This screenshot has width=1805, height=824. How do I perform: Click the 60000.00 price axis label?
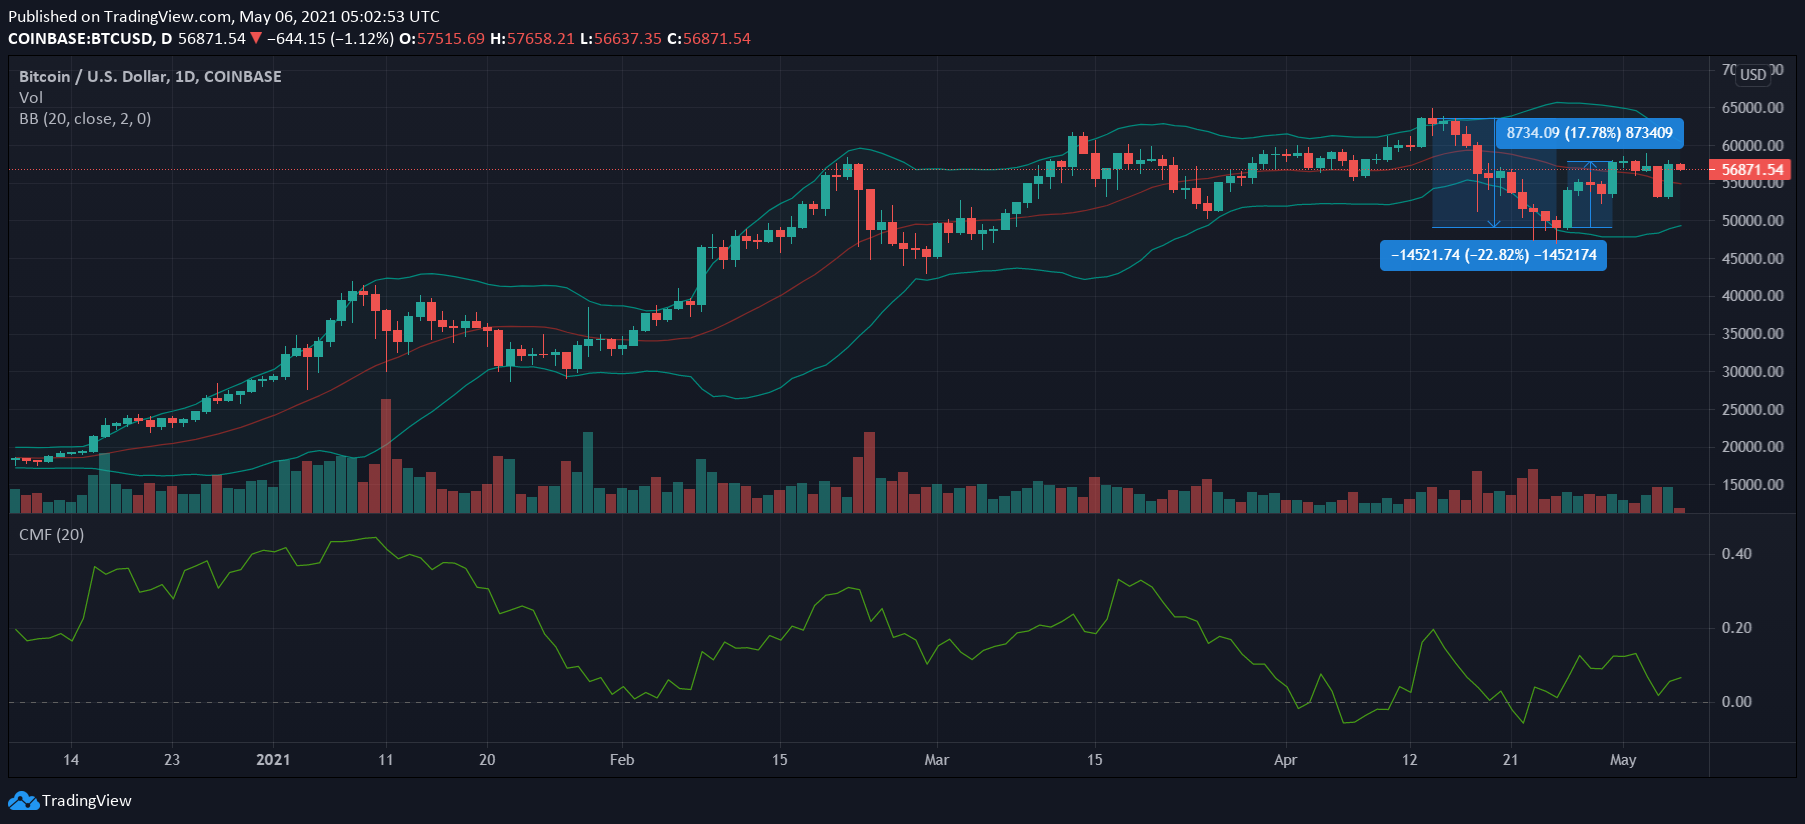[1752, 146]
